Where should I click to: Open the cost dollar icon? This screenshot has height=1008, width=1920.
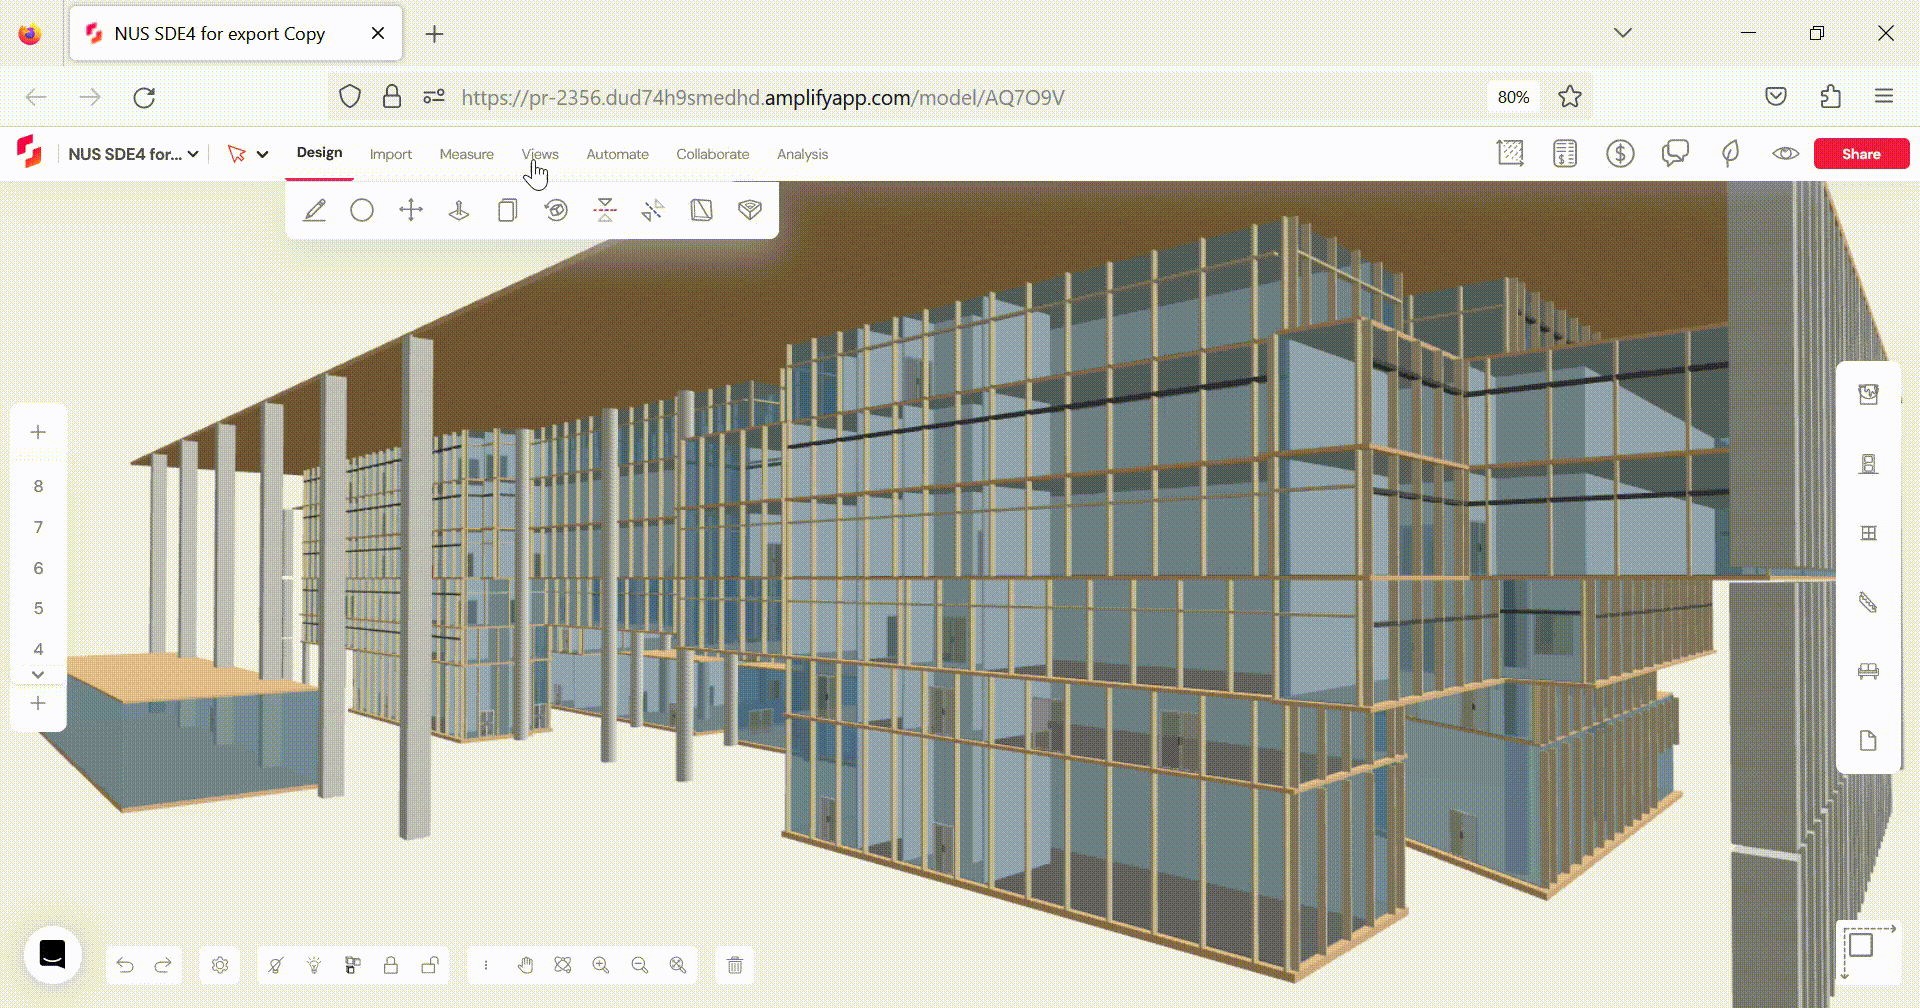[x=1620, y=154]
